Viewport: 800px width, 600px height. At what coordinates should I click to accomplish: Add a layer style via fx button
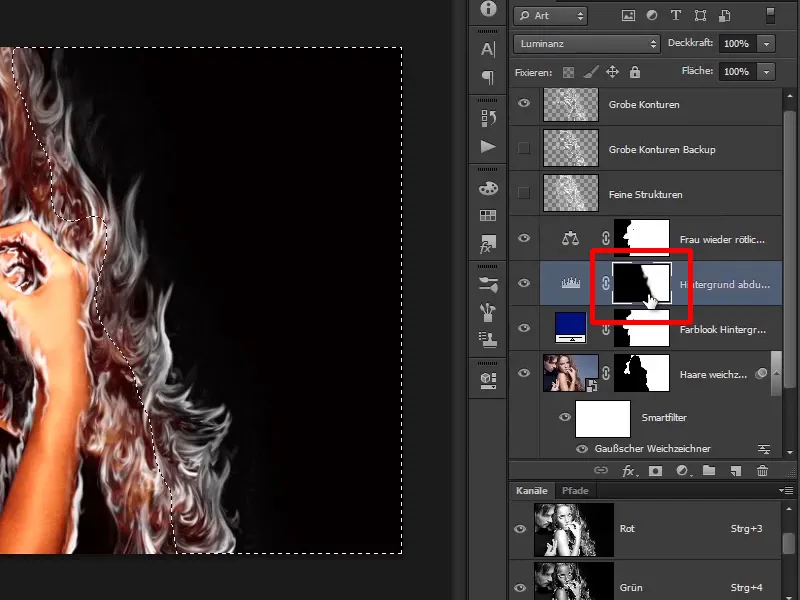(630, 471)
